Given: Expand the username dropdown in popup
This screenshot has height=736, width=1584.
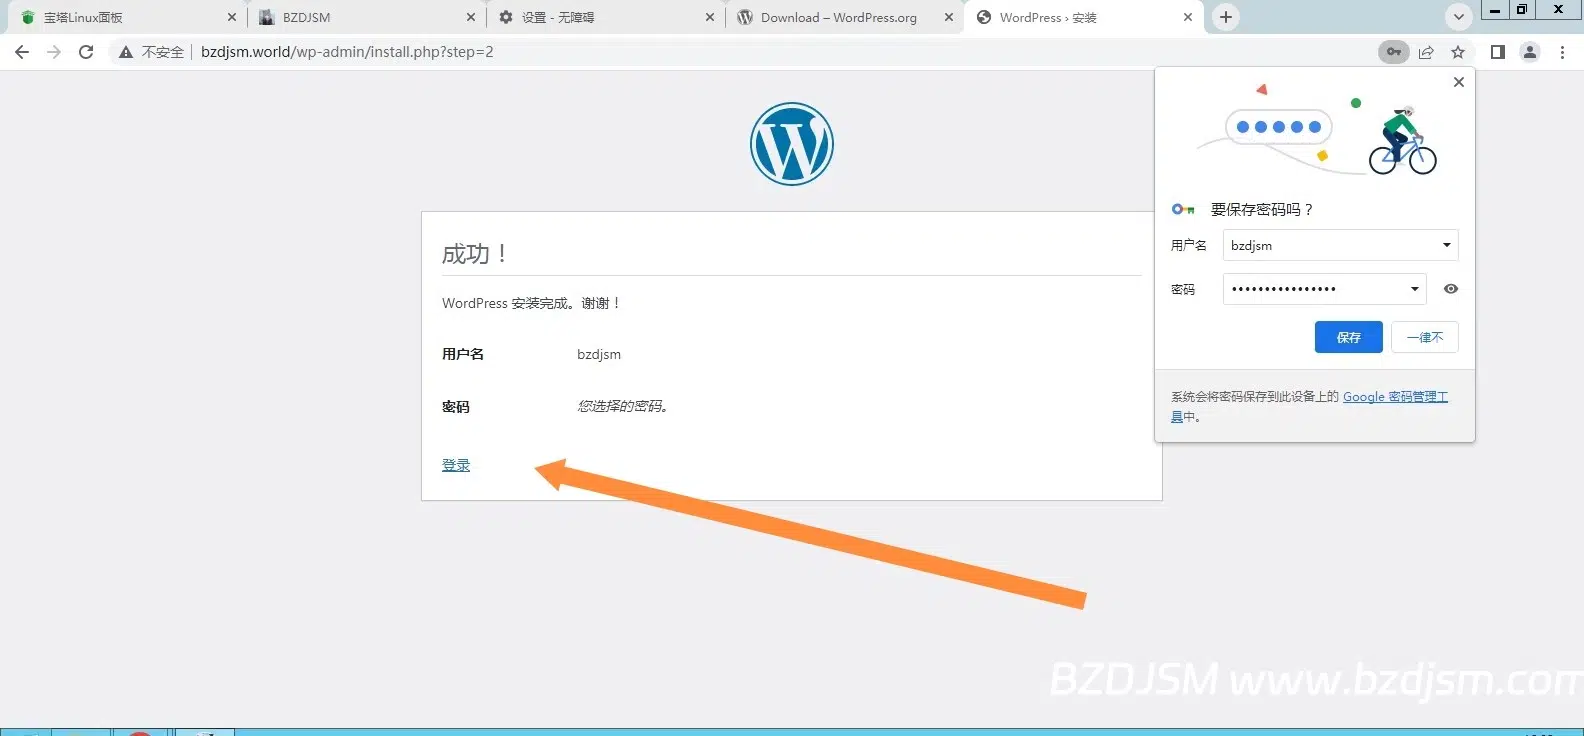Looking at the screenshot, I should coord(1446,245).
